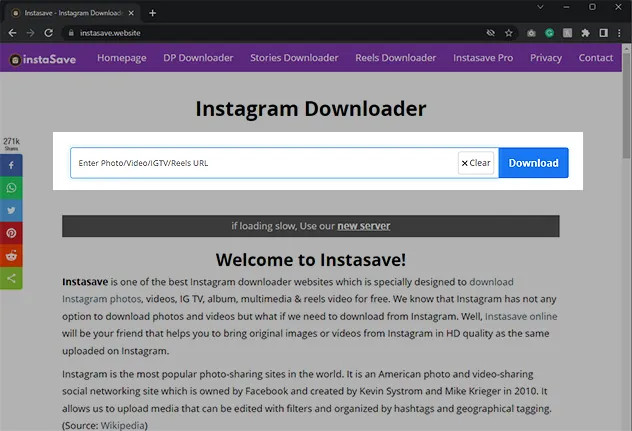This screenshot has width=632, height=431.
Task: Follow the new server link
Action: coord(364,226)
